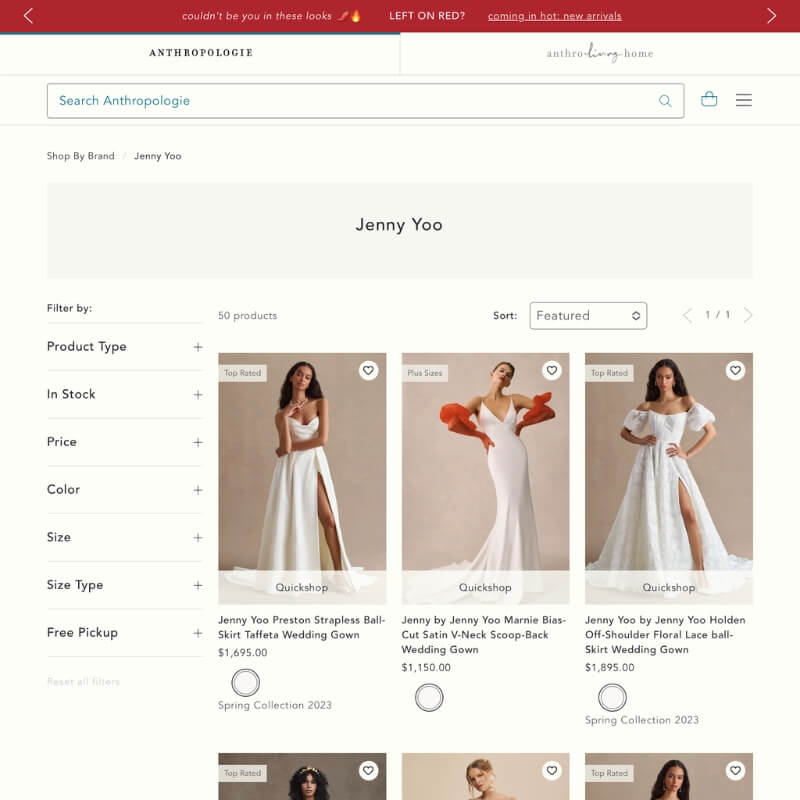Screen dimensions: 800x800
Task: Select white swatch for Holden gown
Action: point(612,697)
